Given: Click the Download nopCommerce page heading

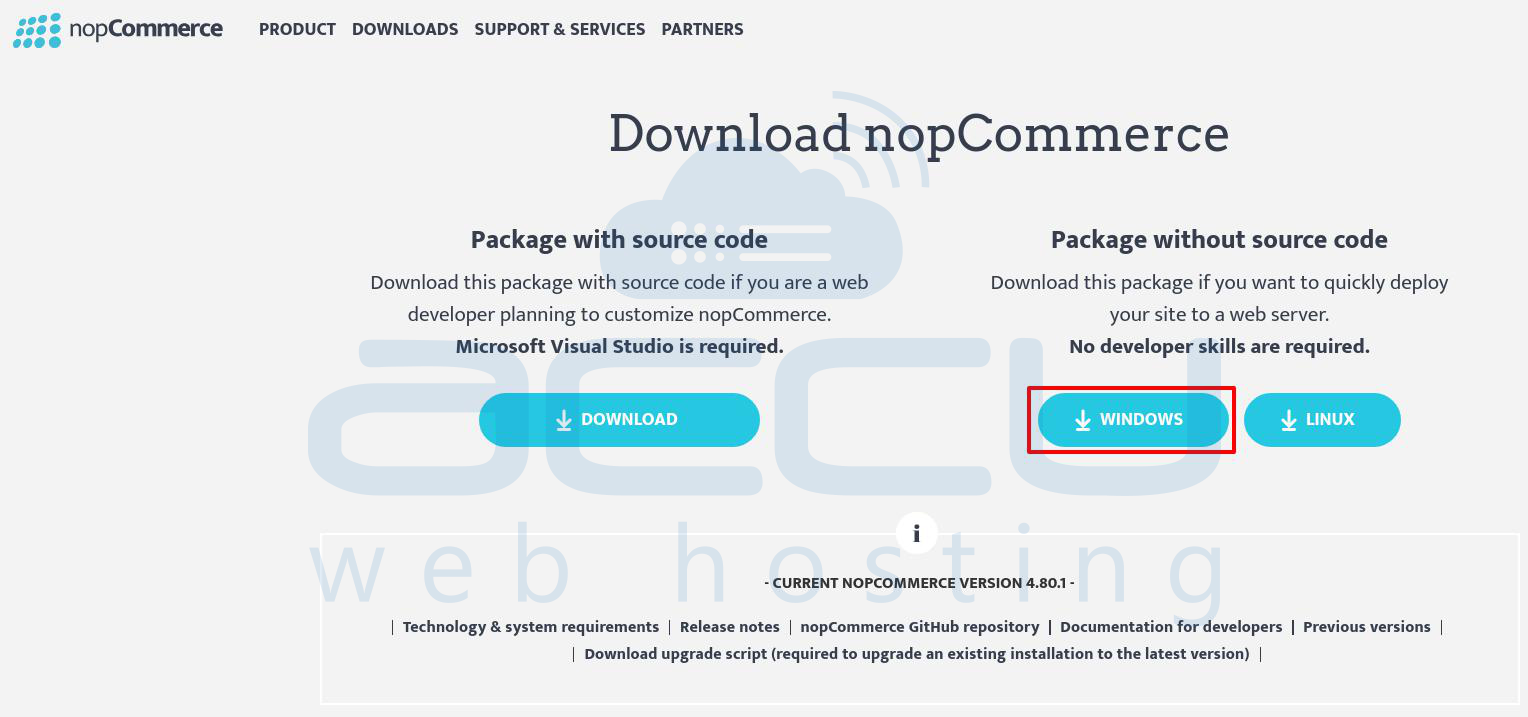Looking at the screenshot, I should pos(919,135).
